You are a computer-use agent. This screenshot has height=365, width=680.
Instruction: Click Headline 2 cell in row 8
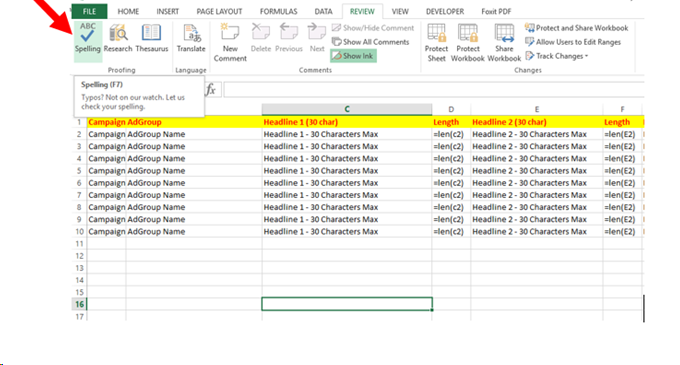click(x=536, y=207)
